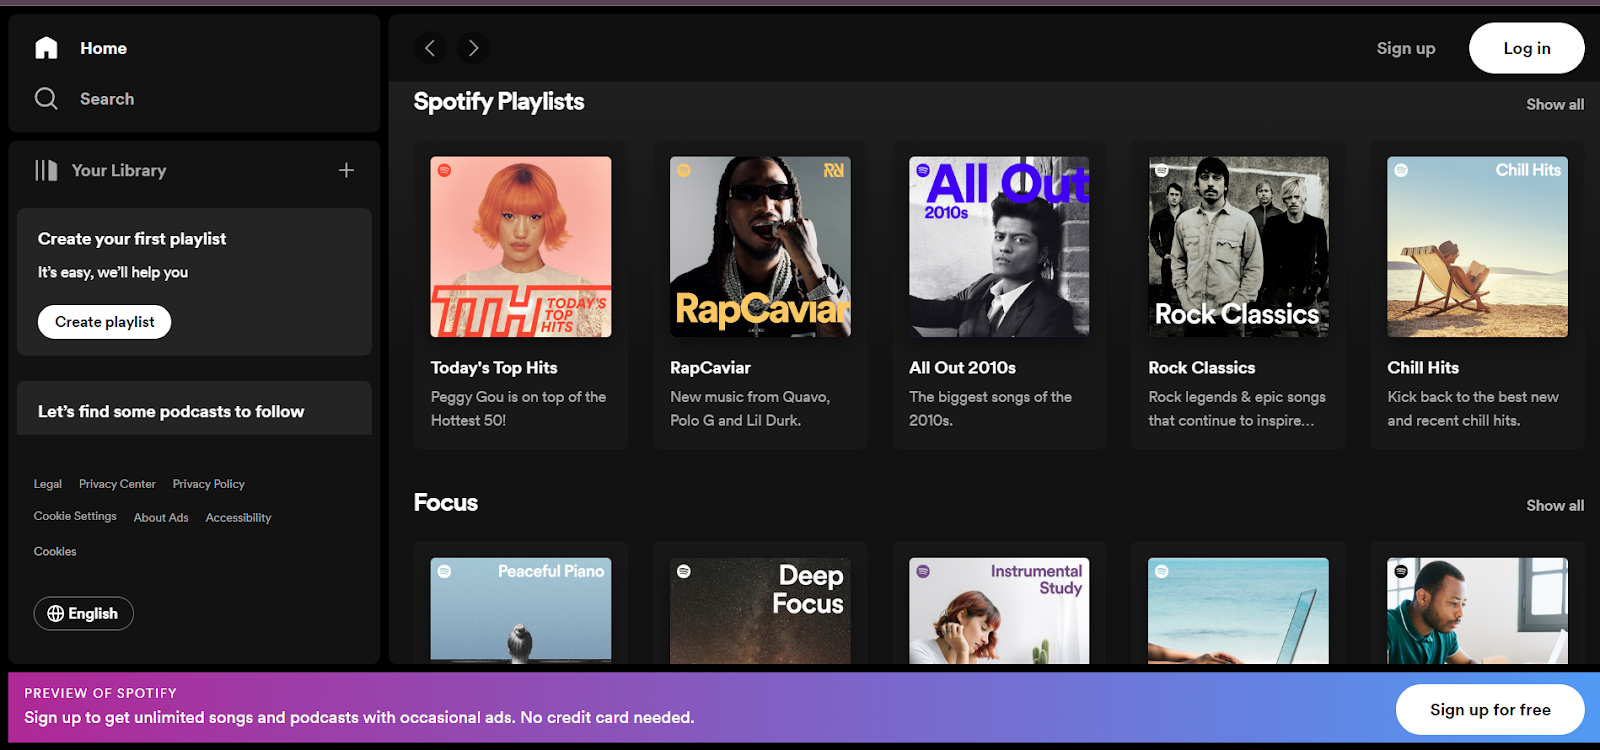Click the Rock Classics title text
Image resolution: width=1600 pixels, height=750 pixels.
[x=1202, y=368]
